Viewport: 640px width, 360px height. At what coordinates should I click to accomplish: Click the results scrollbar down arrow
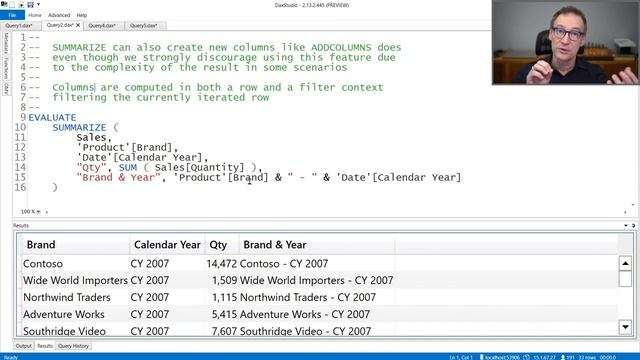click(x=625, y=327)
